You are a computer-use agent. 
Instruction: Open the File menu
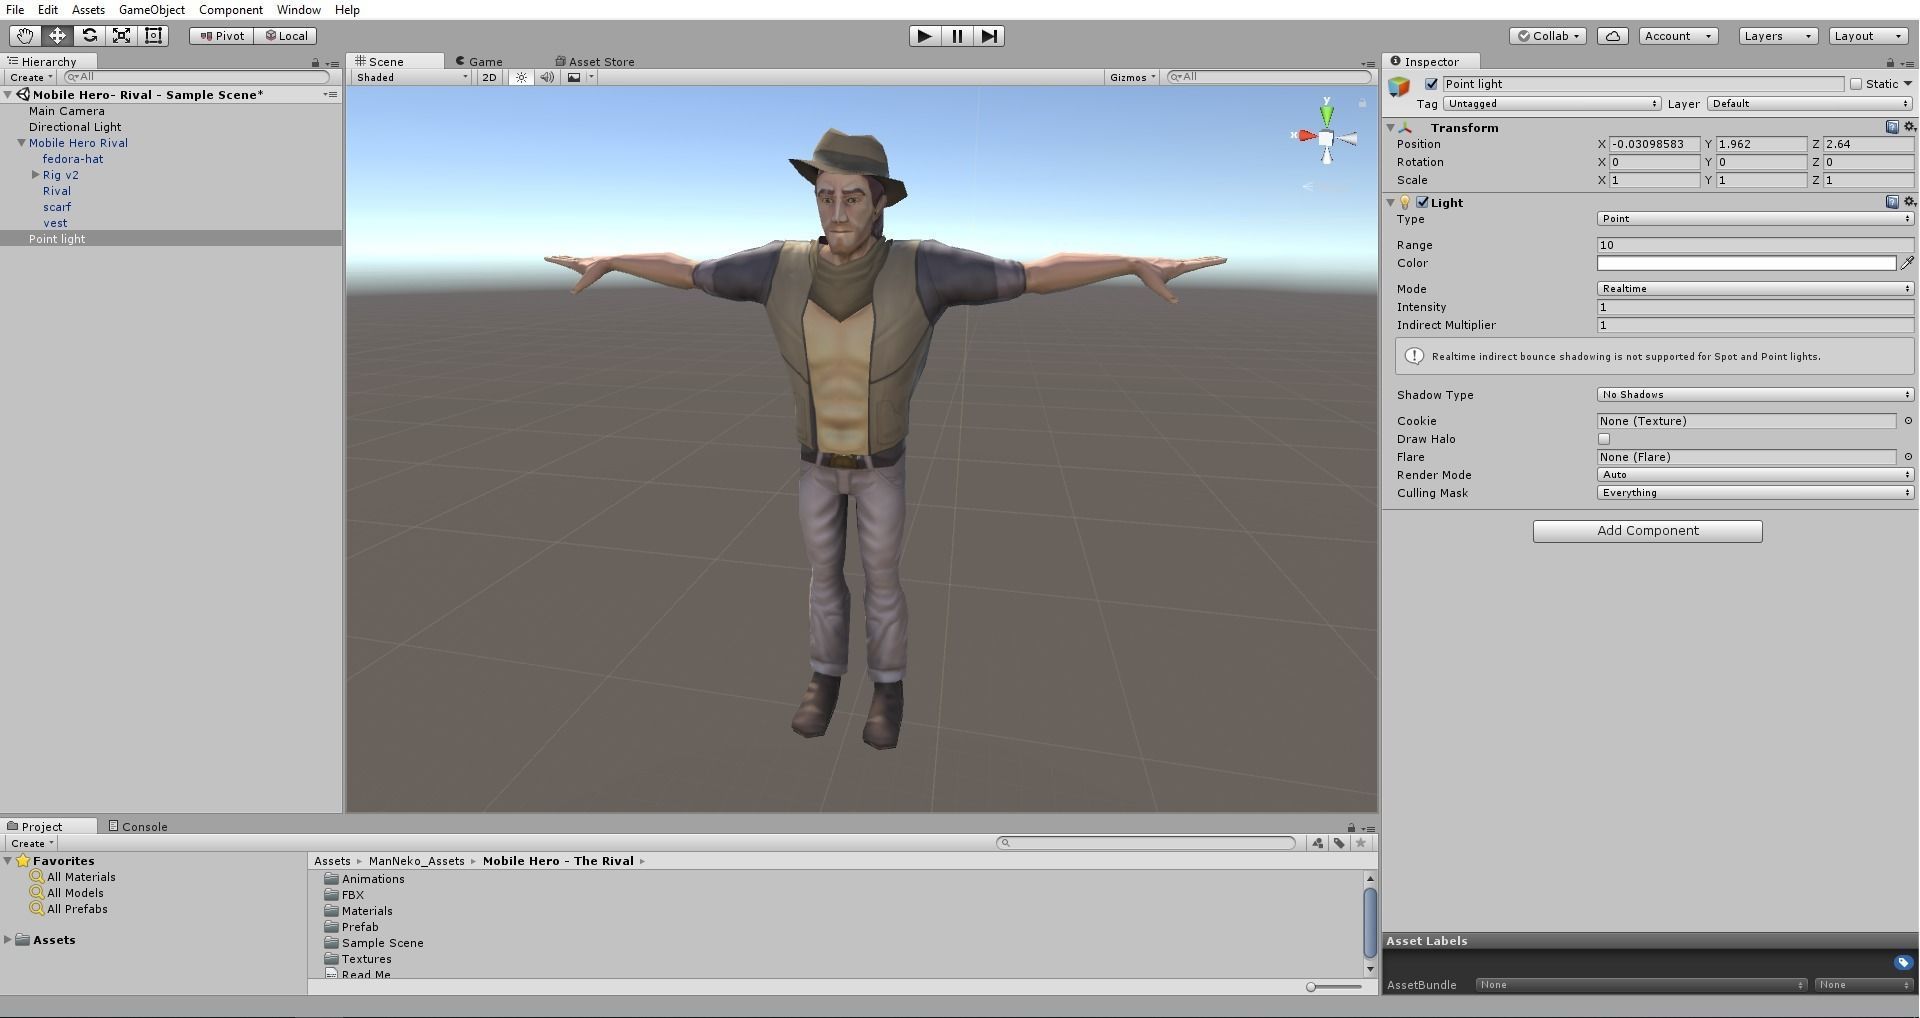[15, 10]
